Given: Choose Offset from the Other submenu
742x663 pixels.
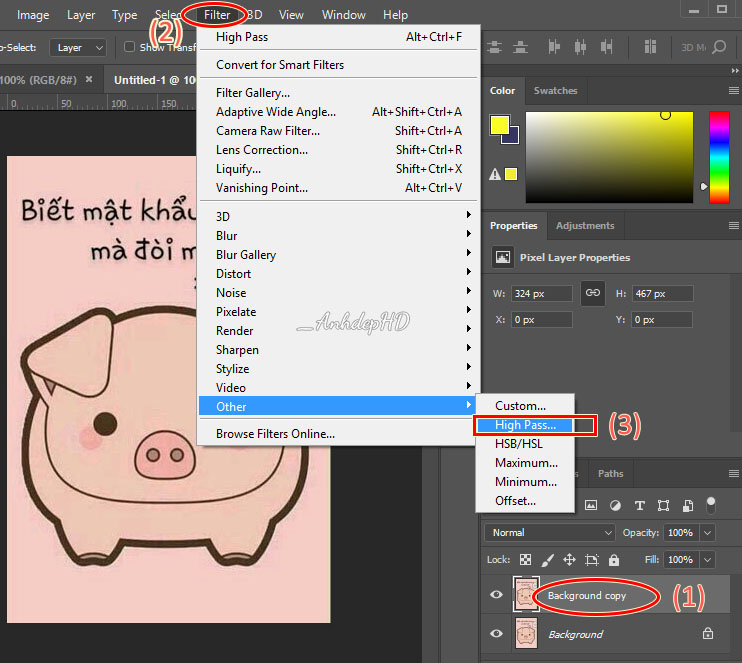Looking at the screenshot, I should [x=525, y=501].
